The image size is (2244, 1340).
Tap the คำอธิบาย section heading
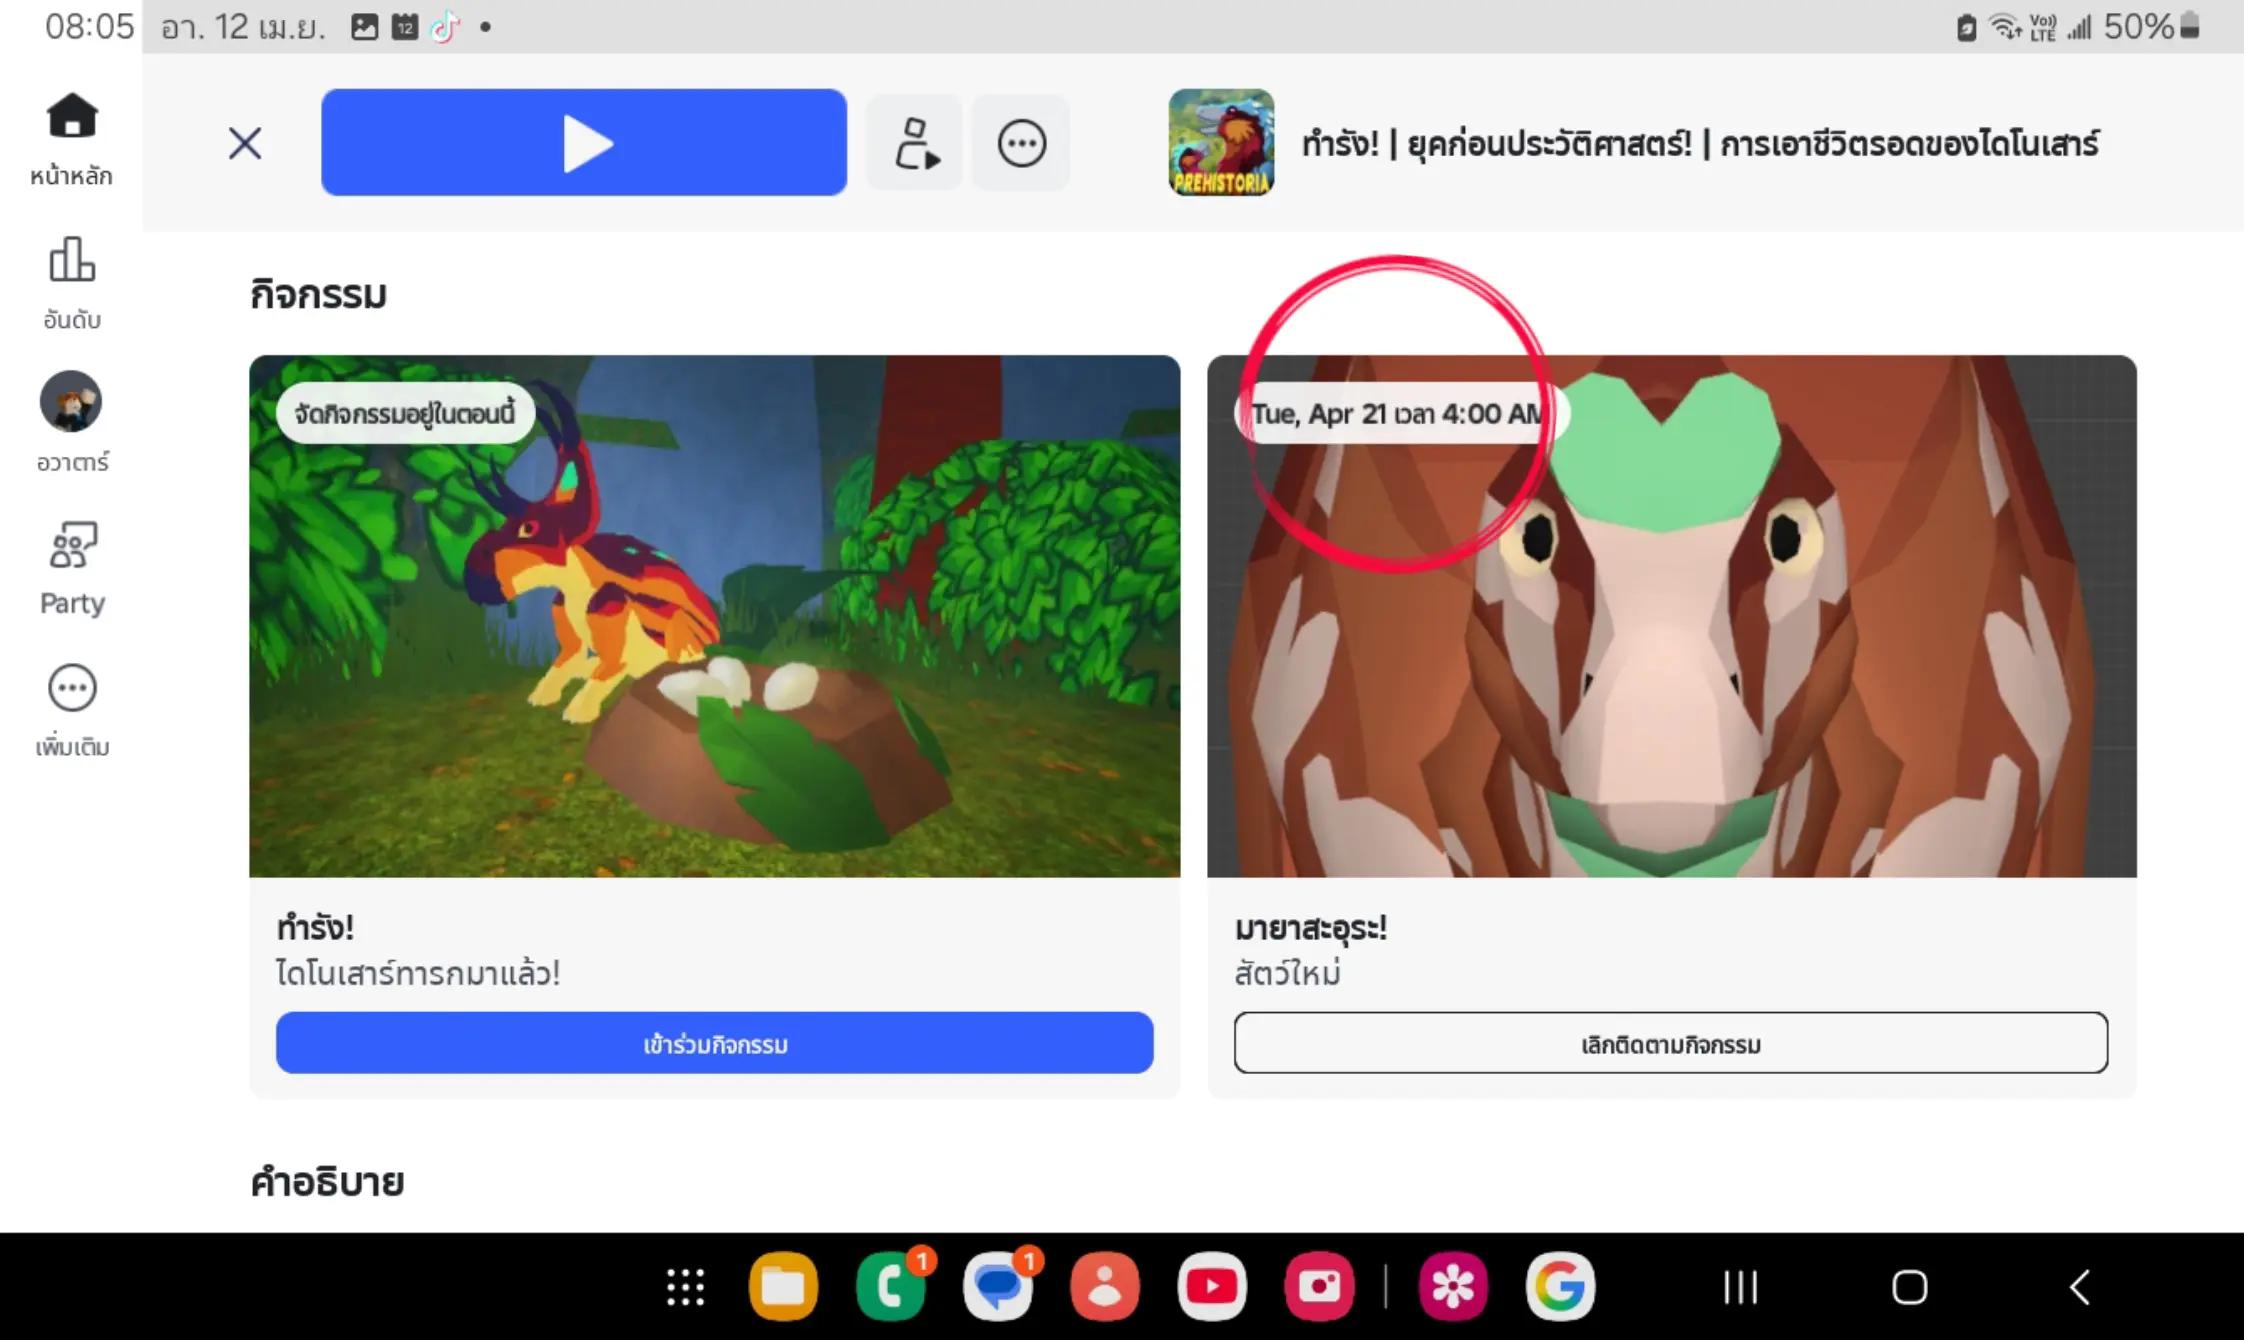point(327,1182)
